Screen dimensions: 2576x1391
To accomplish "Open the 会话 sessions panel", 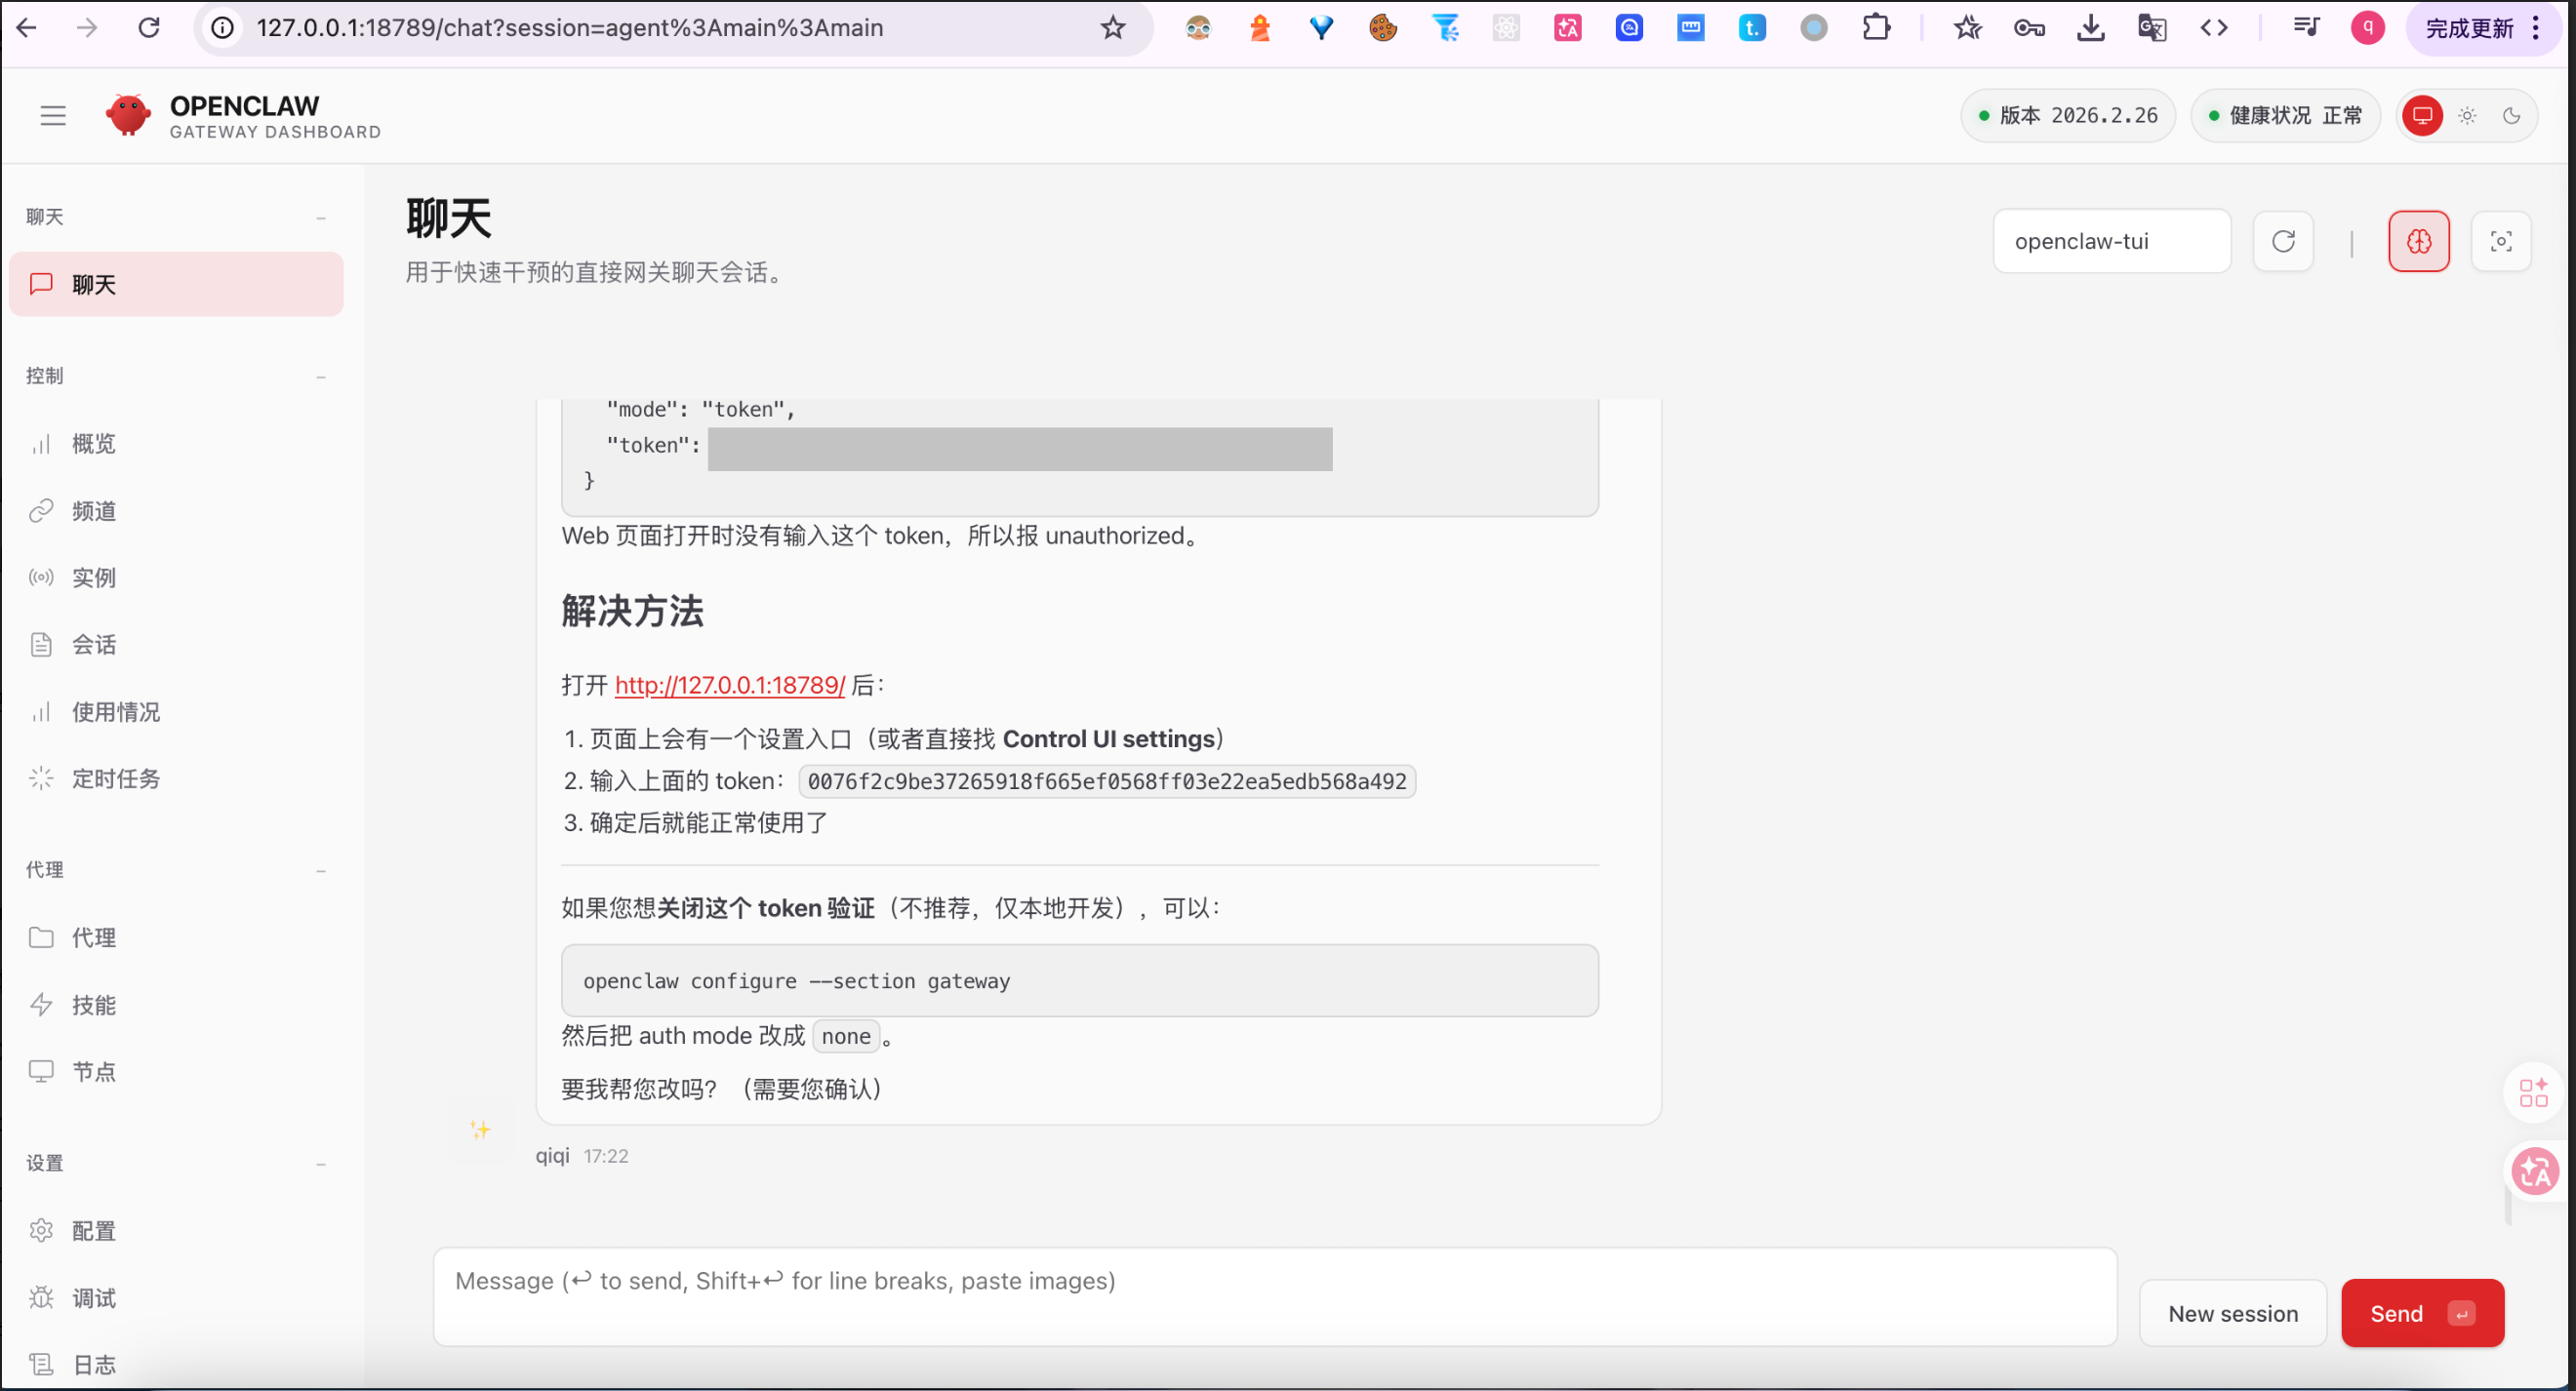I will click(93, 644).
